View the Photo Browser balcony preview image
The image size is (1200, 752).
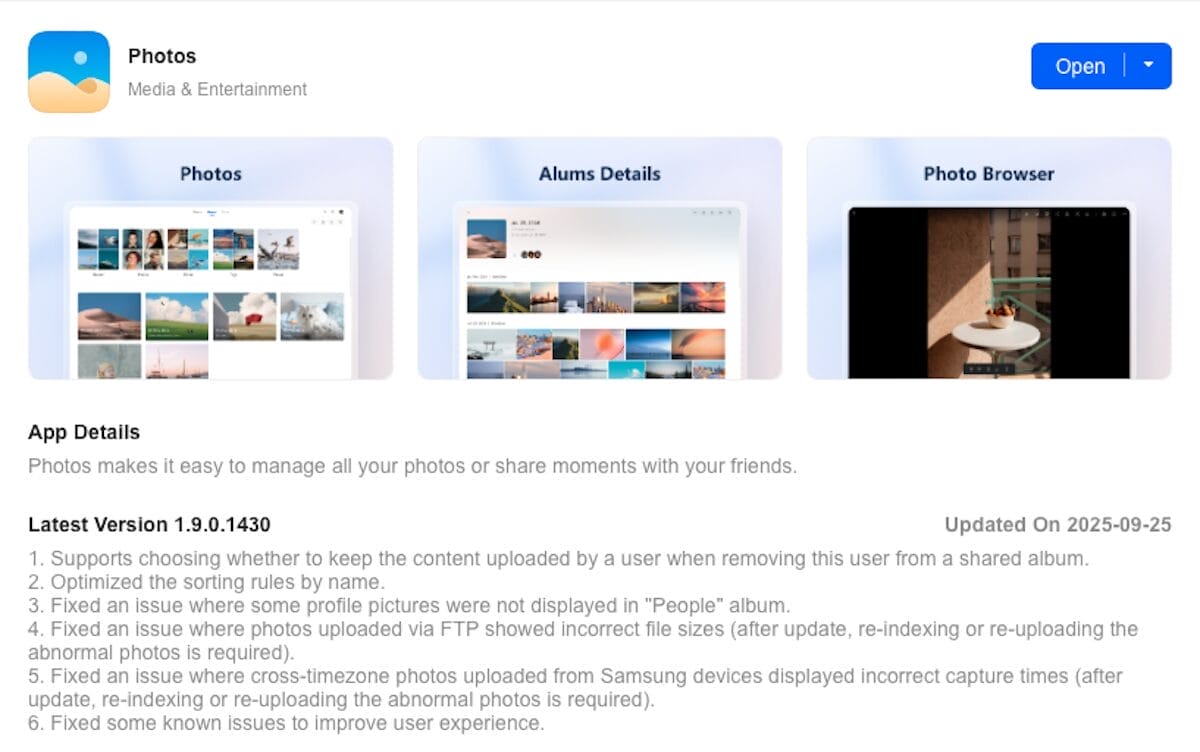[989, 292]
